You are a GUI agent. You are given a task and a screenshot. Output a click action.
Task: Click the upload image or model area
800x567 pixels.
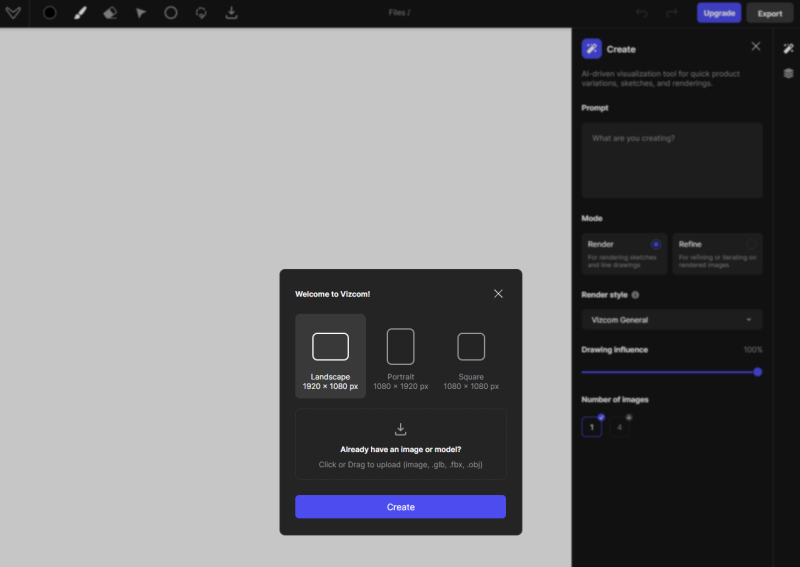coord(401,444)
